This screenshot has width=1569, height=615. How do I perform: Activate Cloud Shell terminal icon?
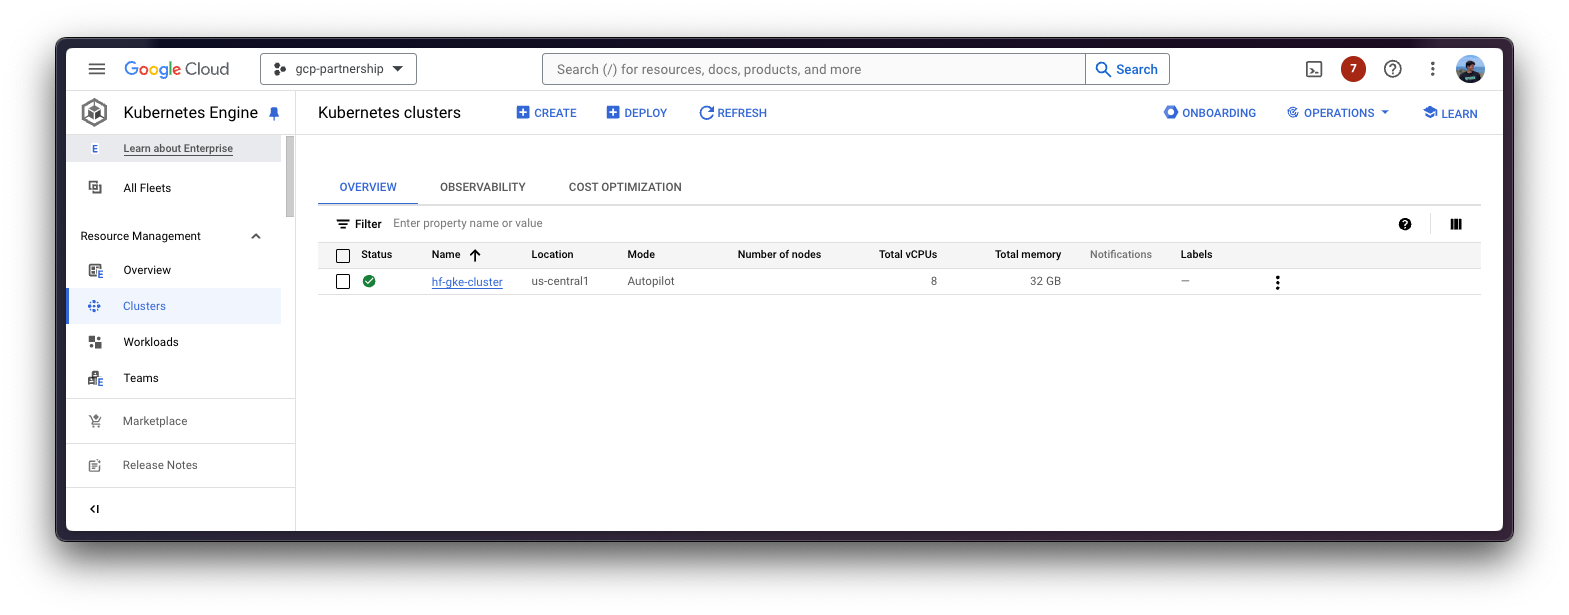pos(1314,69)
